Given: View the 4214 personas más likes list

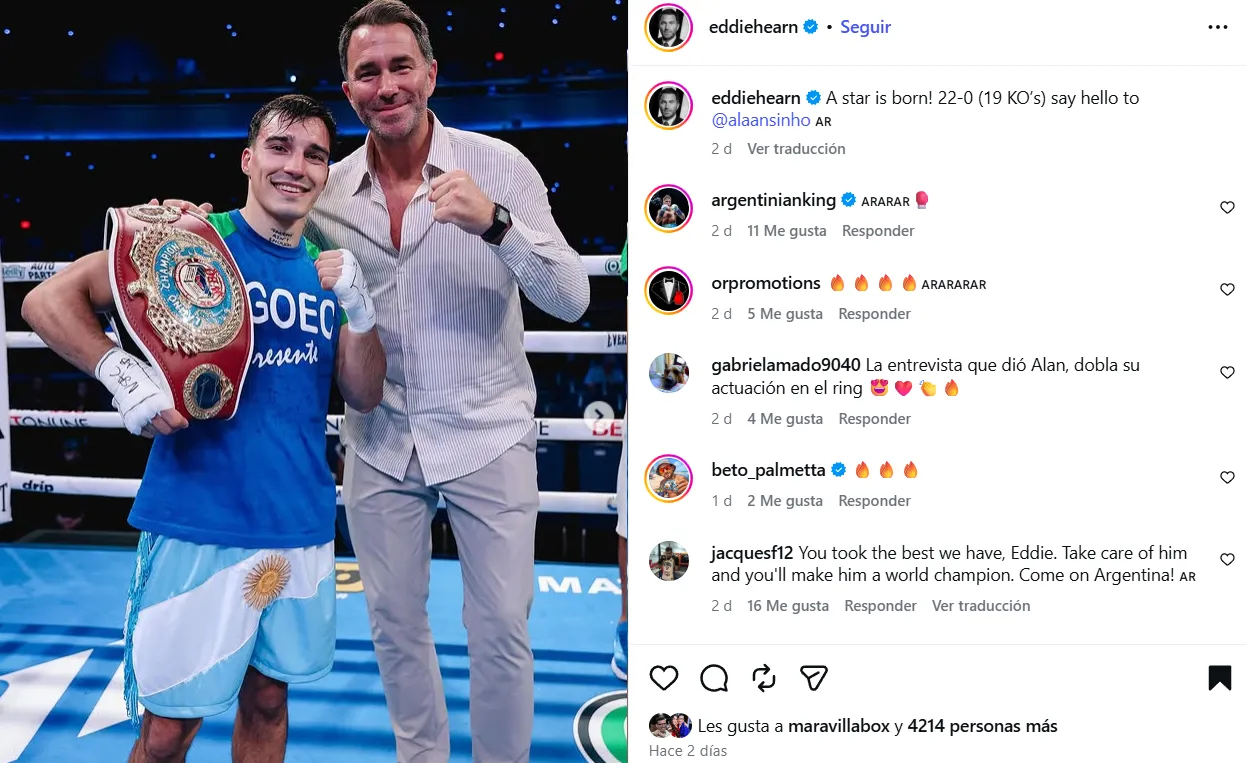Looking at the screenshot, I should [982, 726].
